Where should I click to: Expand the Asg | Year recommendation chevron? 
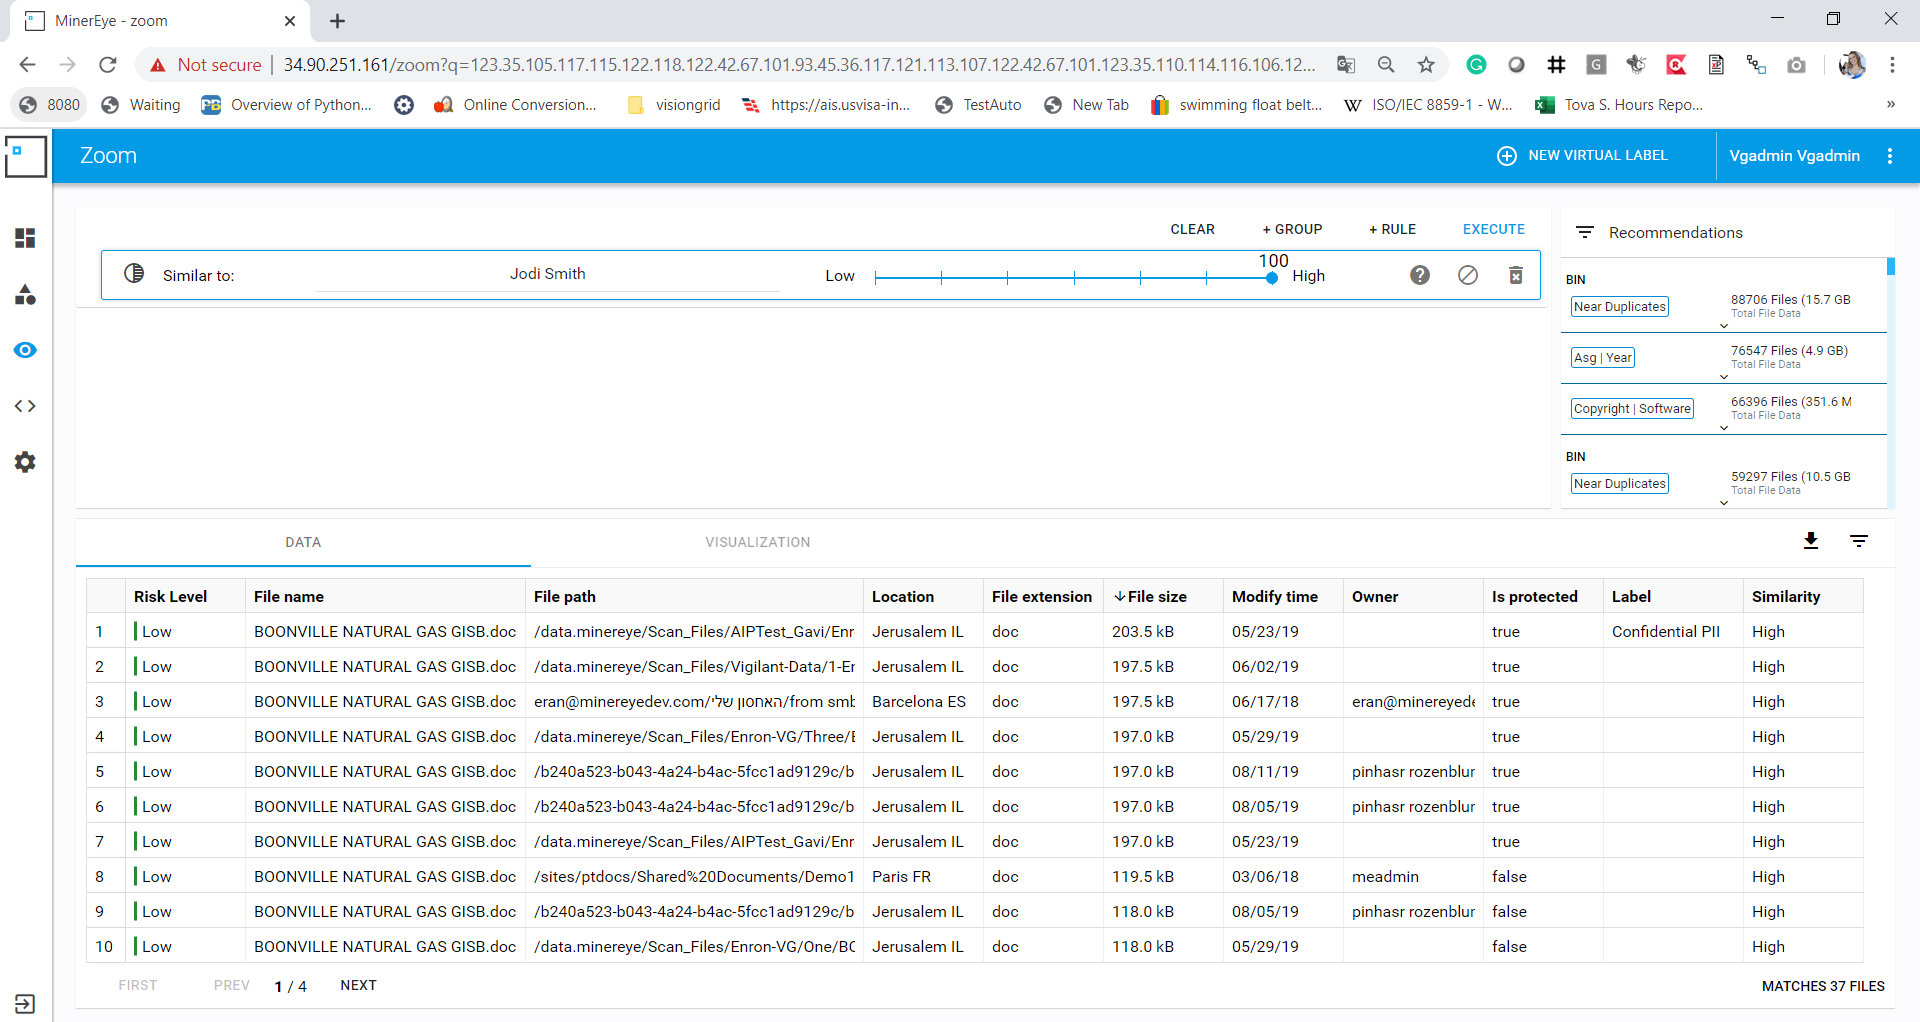coord(1723,377)
